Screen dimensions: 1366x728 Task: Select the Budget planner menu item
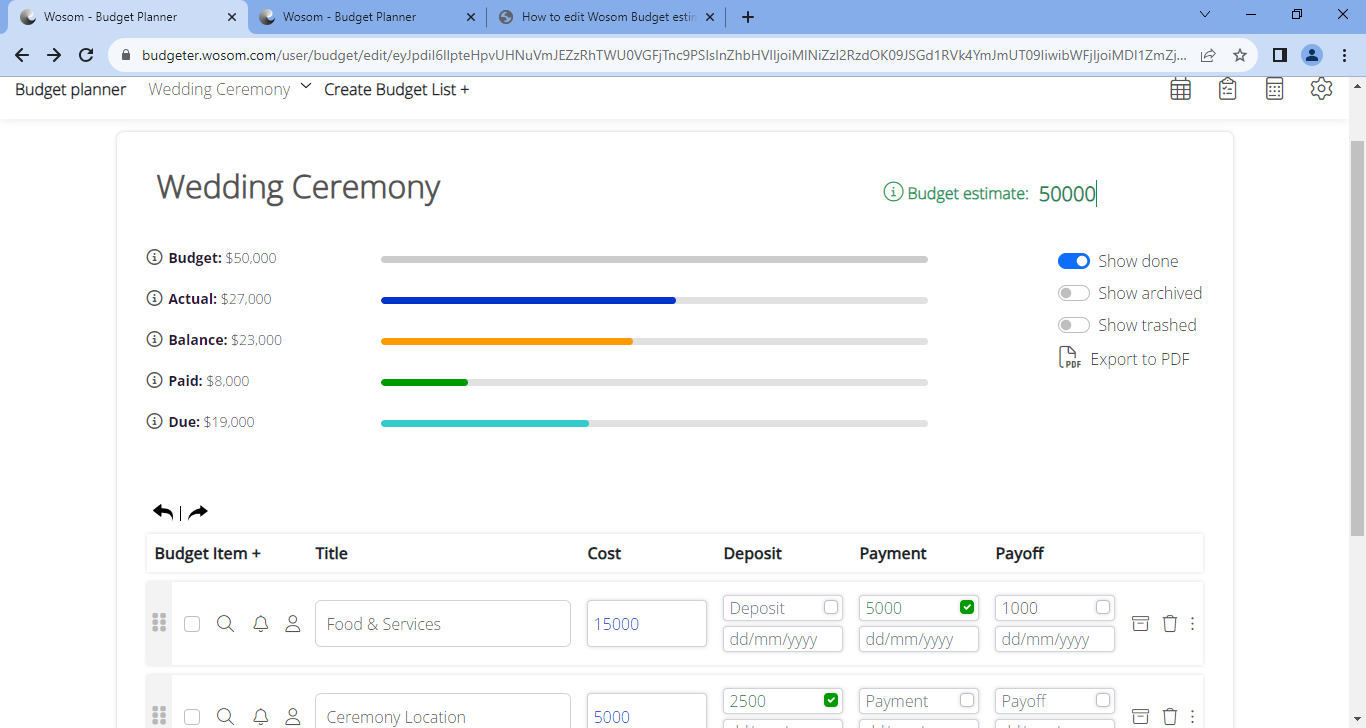pyautogui.click(x=69, y=88)
